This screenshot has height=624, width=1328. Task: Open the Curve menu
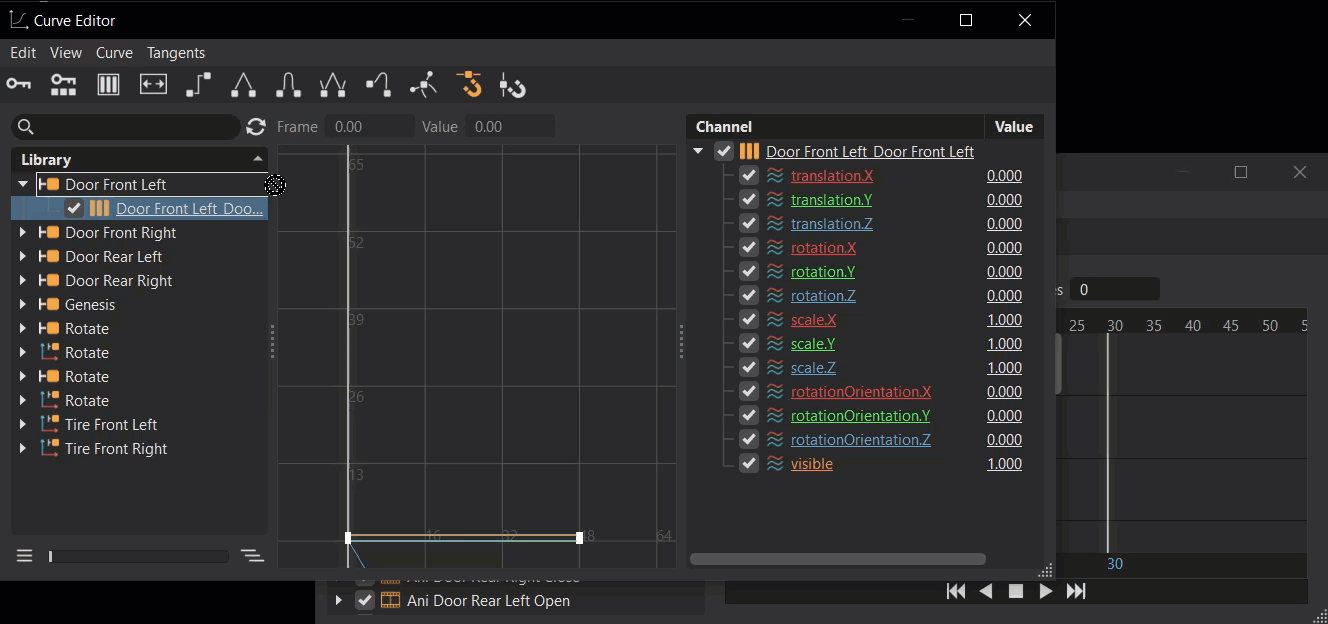(x=114, y=52)
